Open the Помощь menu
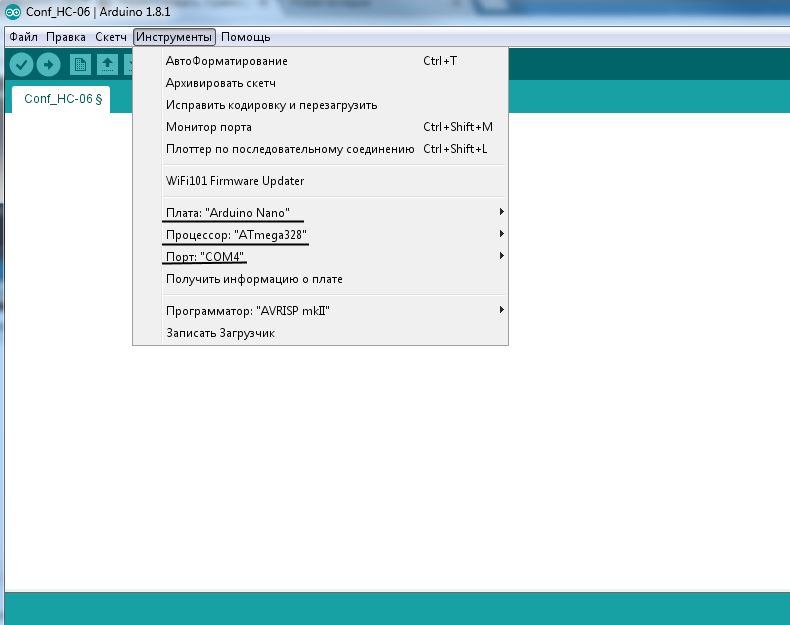This screenshot has height=625, width=790. coord(246,37)
